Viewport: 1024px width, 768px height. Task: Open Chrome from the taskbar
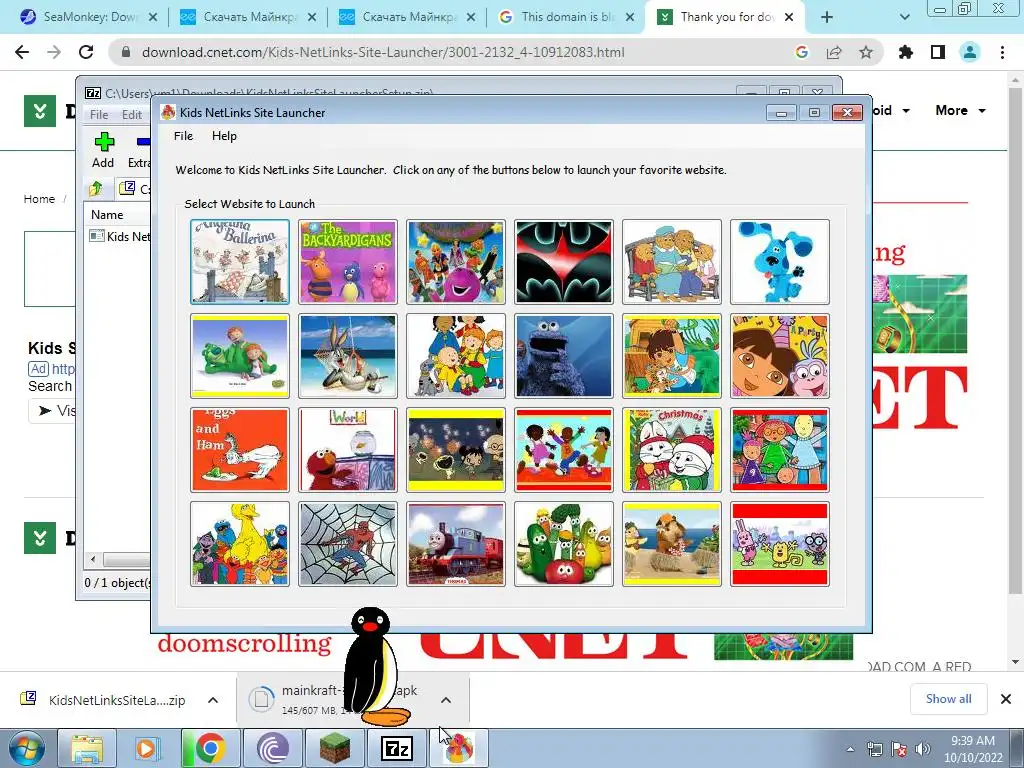click(210, 748)
